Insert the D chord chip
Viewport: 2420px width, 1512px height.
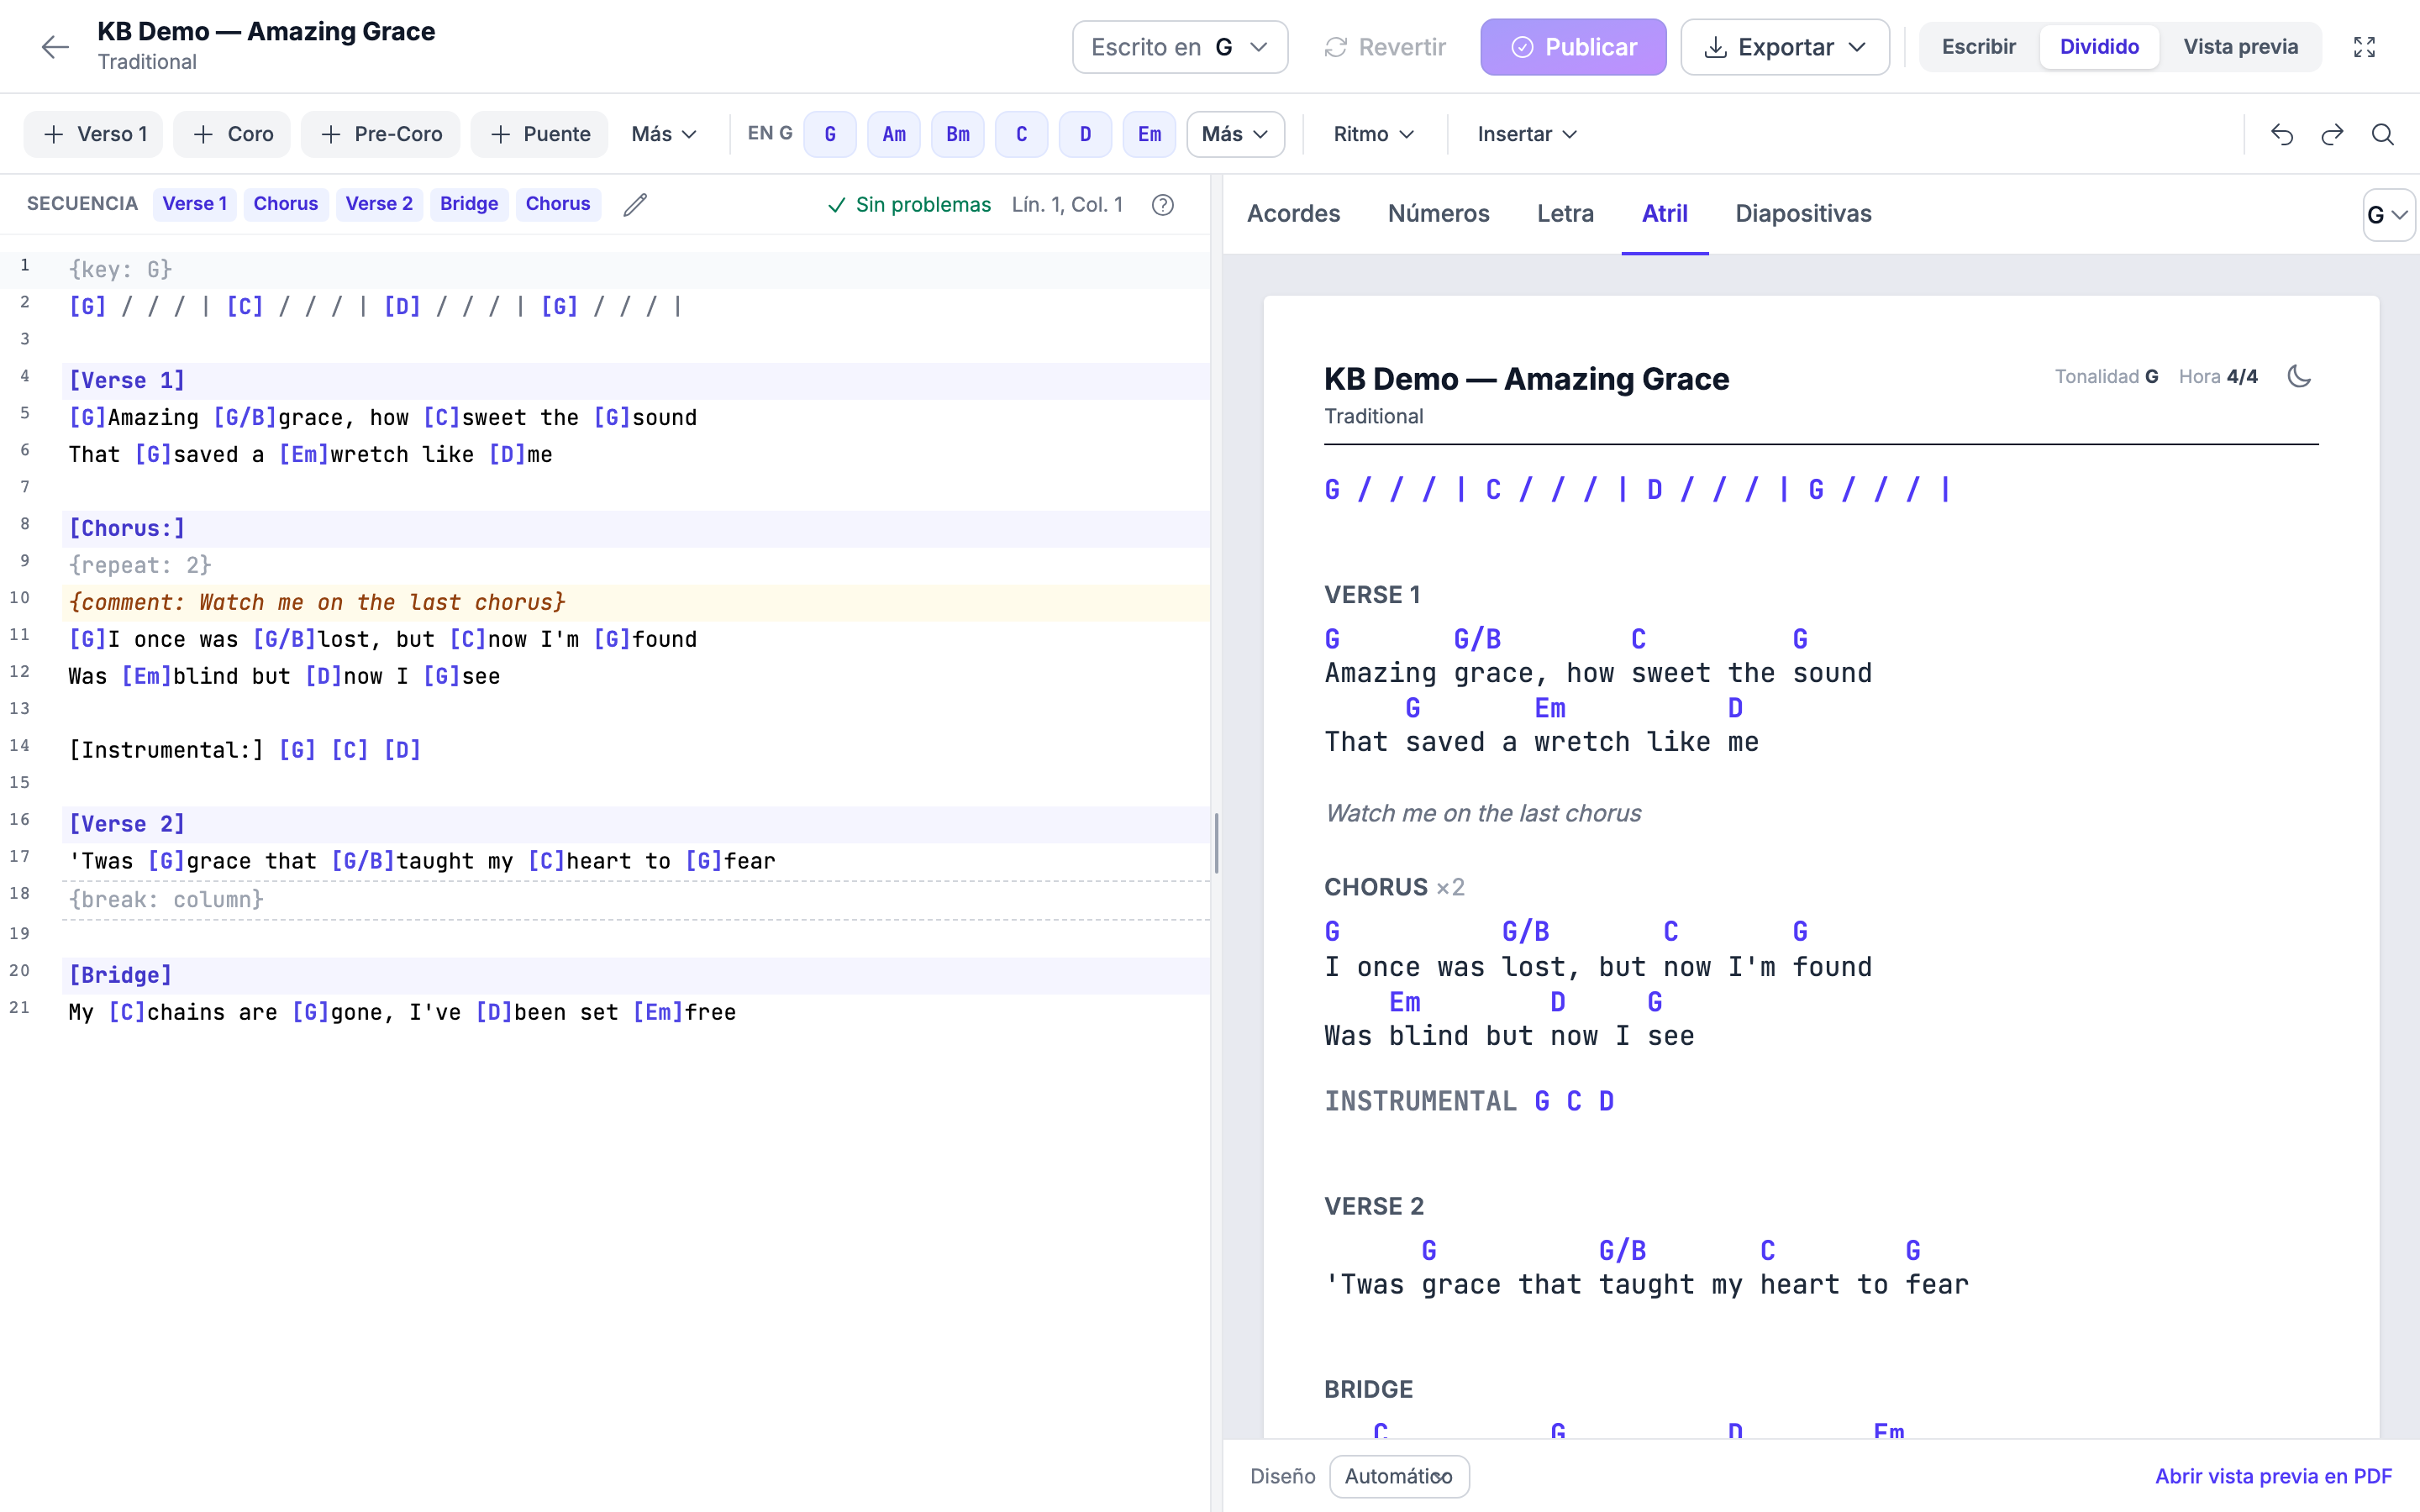pyautogui.click(x=1085, y=134)
